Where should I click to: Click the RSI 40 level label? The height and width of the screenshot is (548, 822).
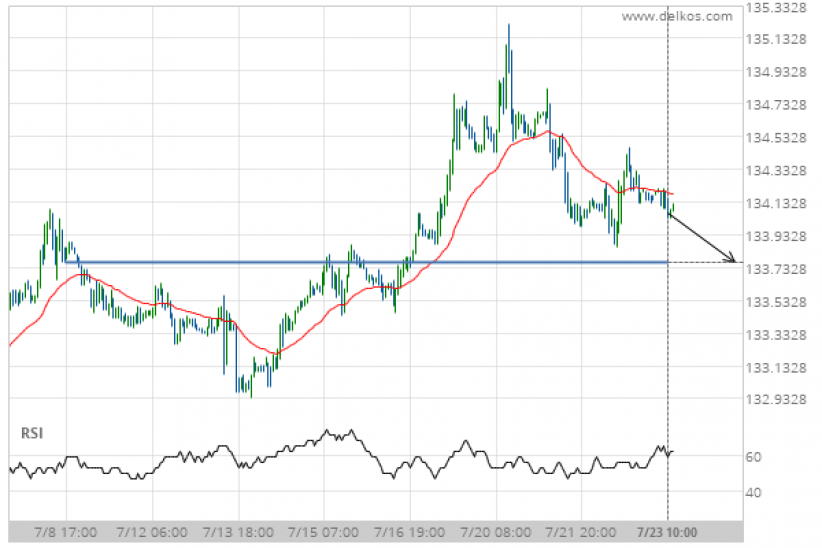(x=753, y=493)
